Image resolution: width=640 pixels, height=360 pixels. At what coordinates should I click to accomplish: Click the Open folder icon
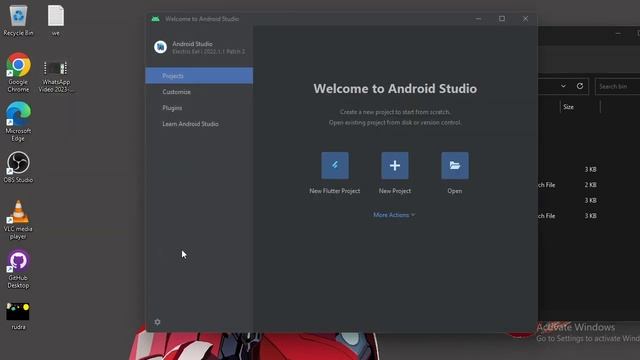[x=455, y=165]
